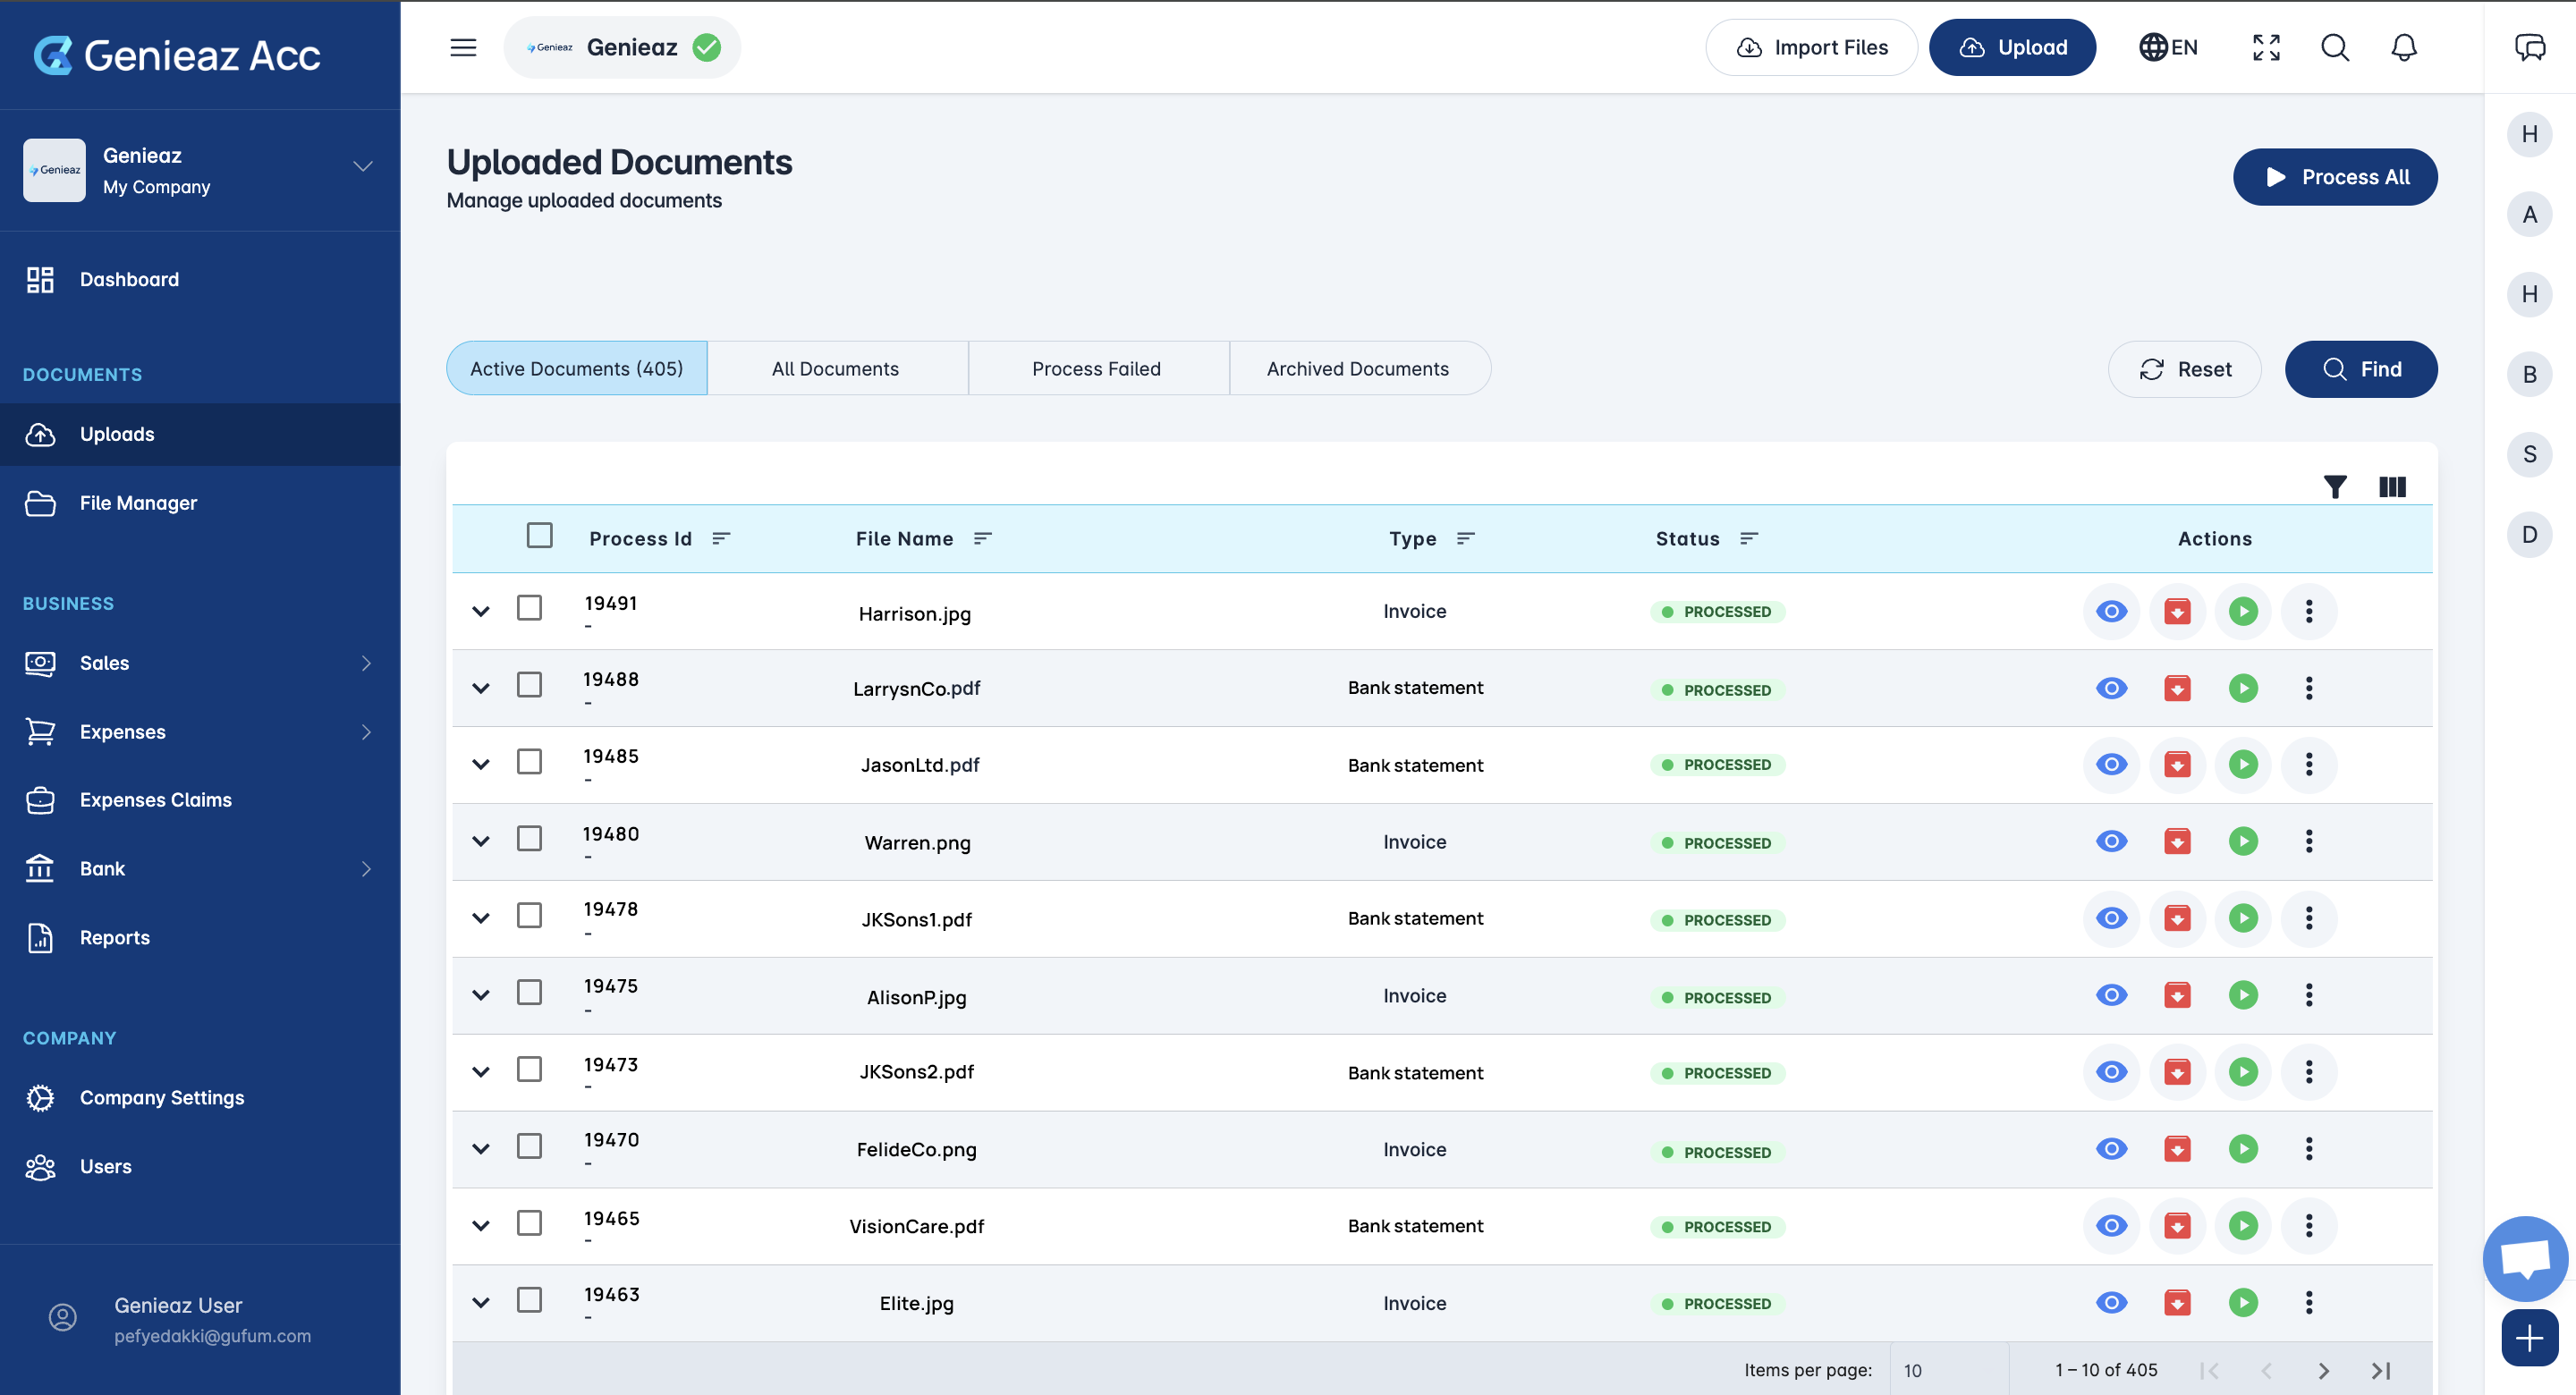The height and width of the screenshot is (1395, 2576).
Task: Click the notification bell icon
Action: pyautogui.click(x=2404, y=47)
